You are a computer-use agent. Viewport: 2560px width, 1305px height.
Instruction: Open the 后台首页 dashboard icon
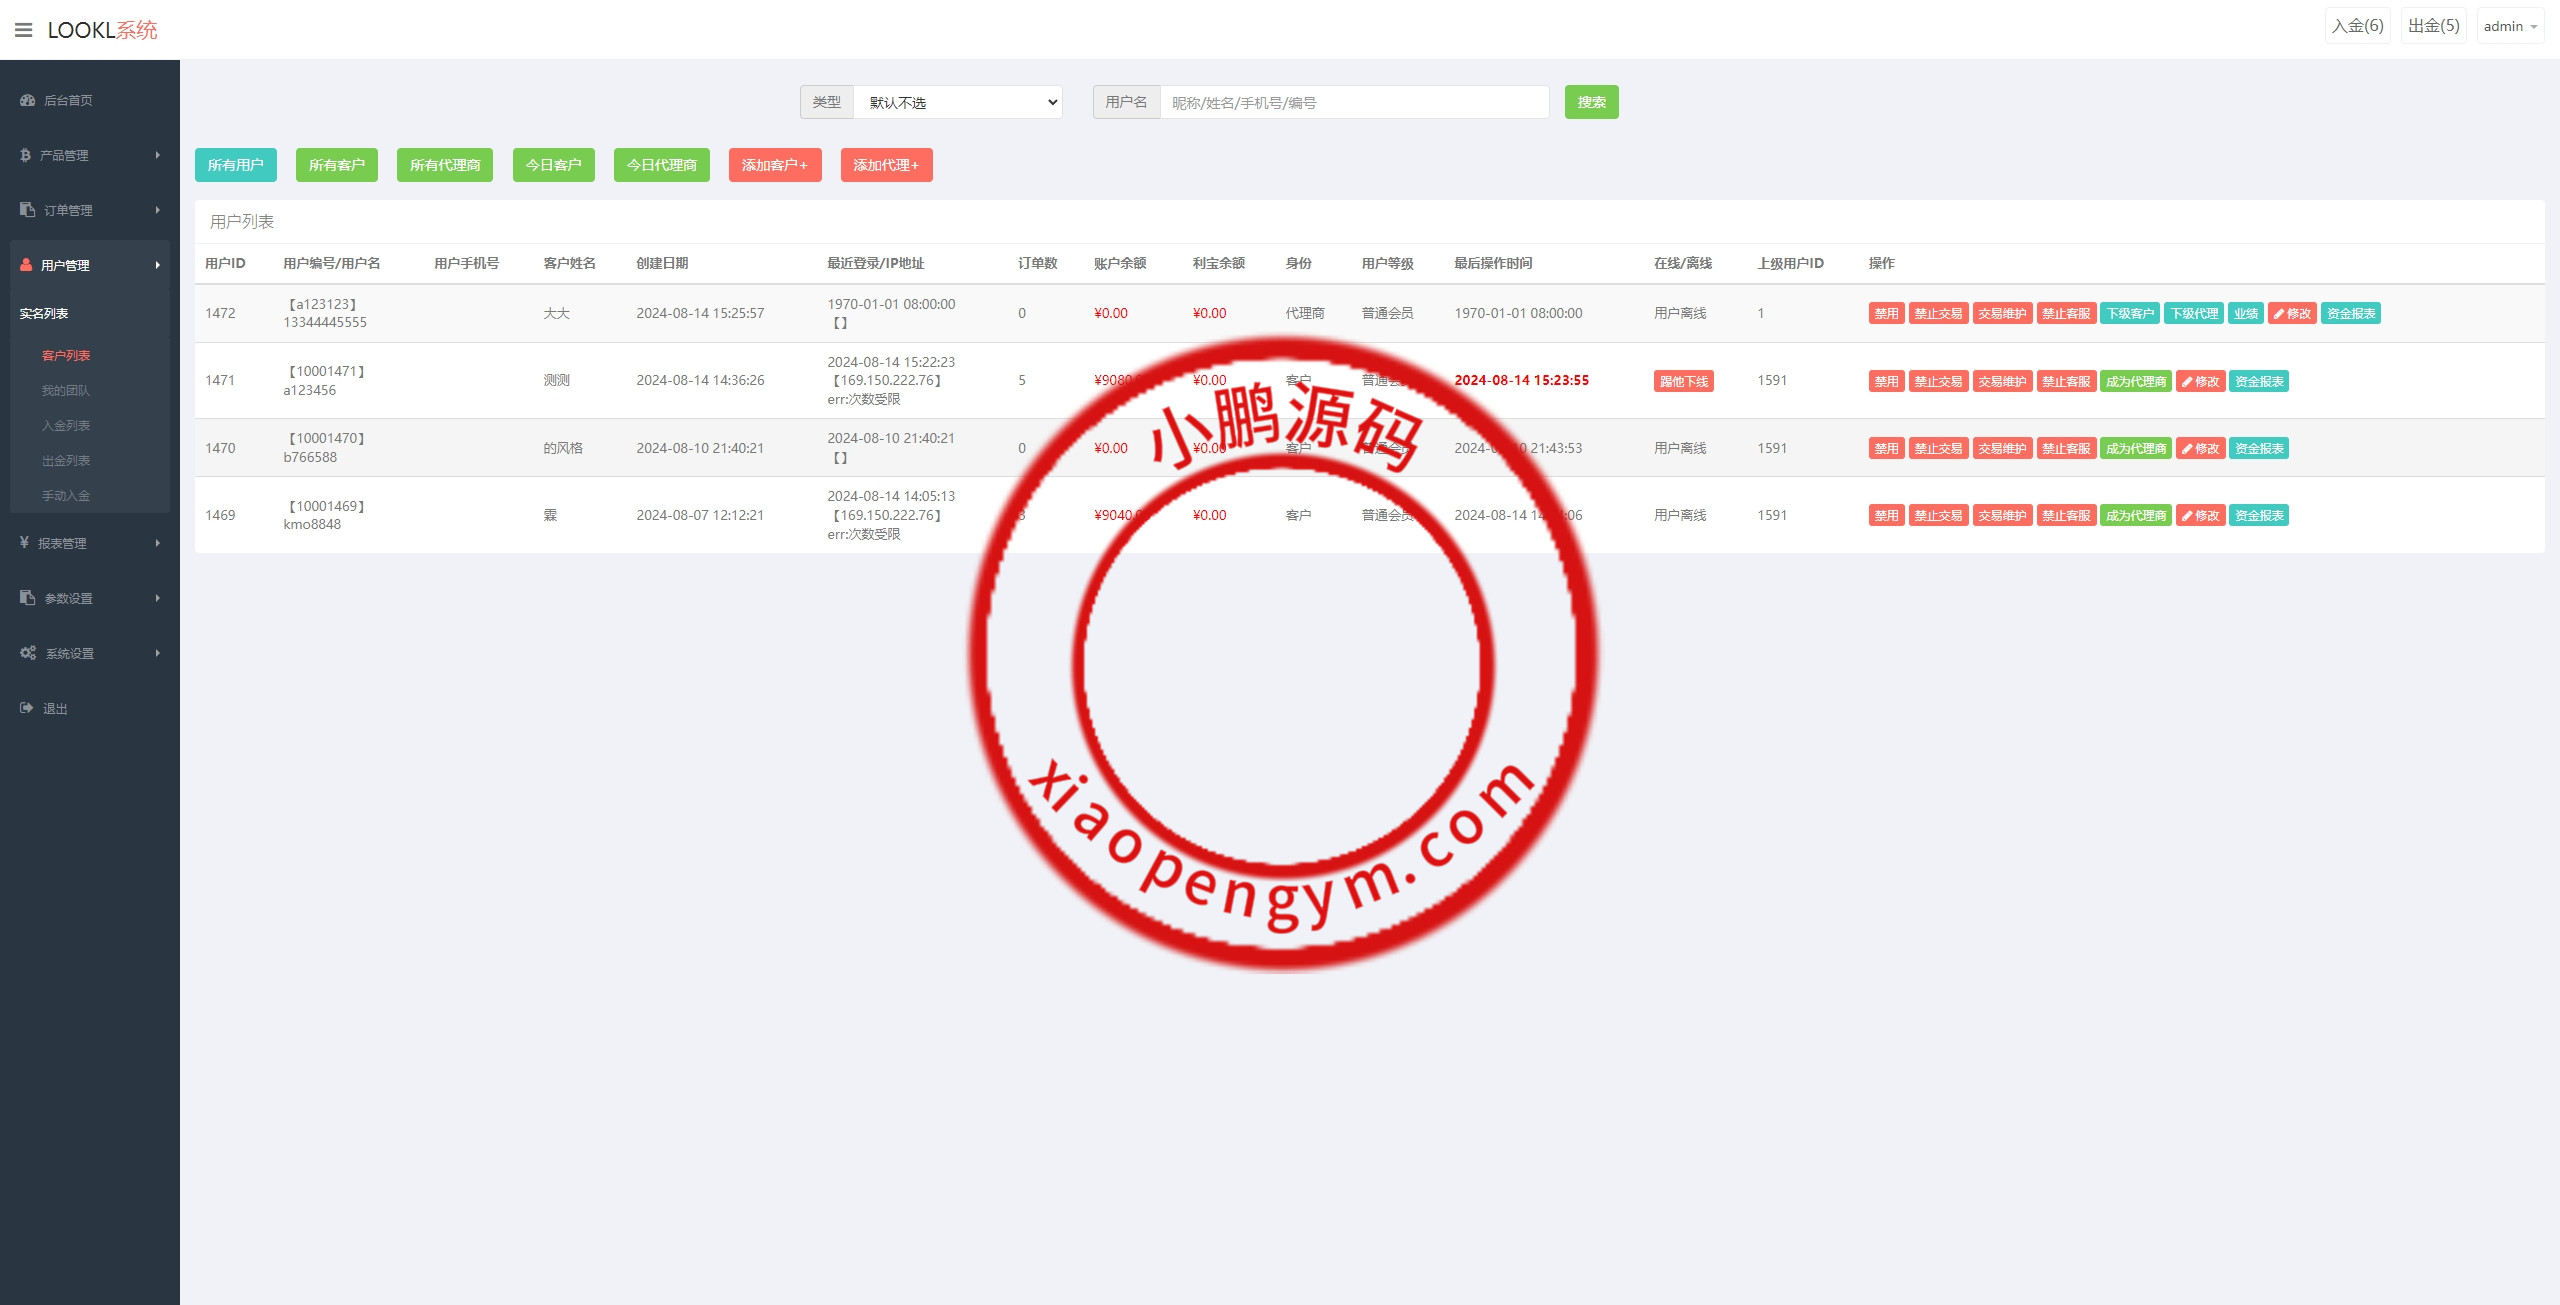pos(28,100)
